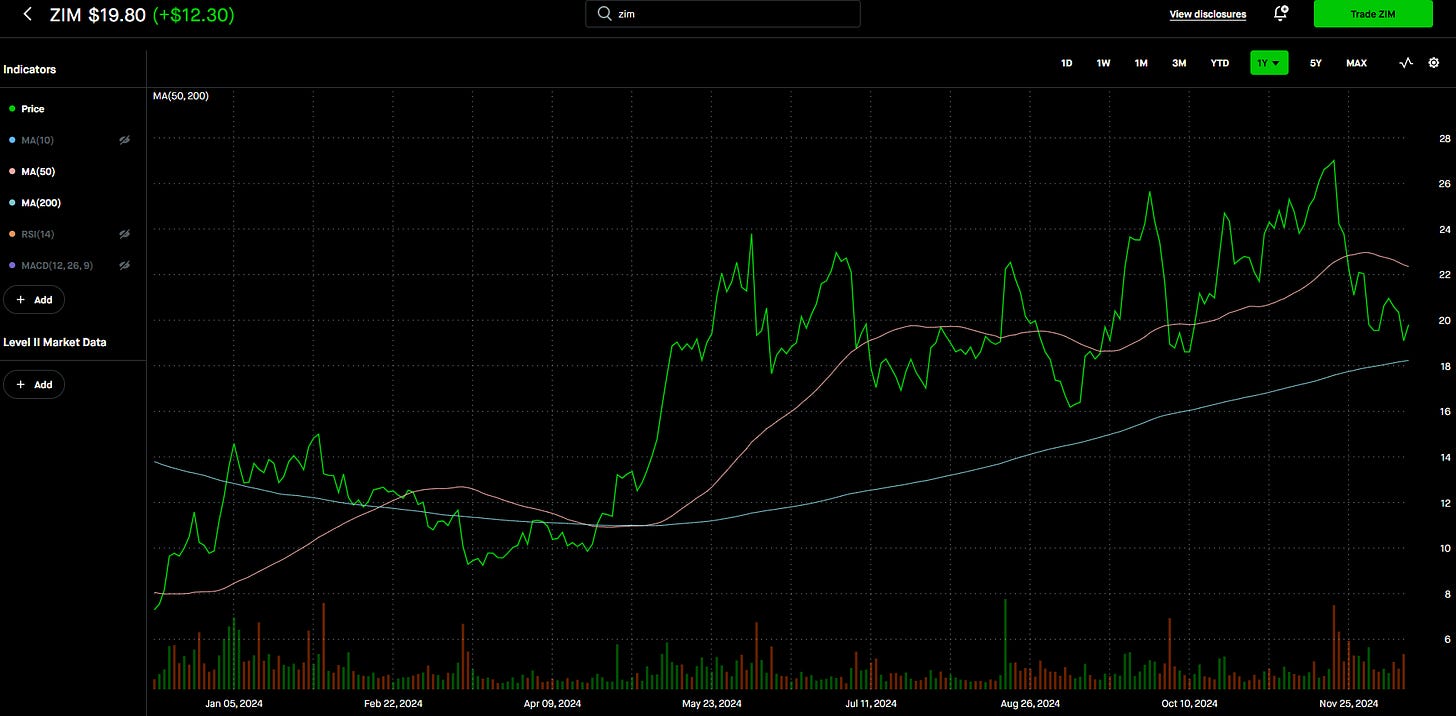Click the Indicators section heading
1456x716 pixels.
[29, 70]
